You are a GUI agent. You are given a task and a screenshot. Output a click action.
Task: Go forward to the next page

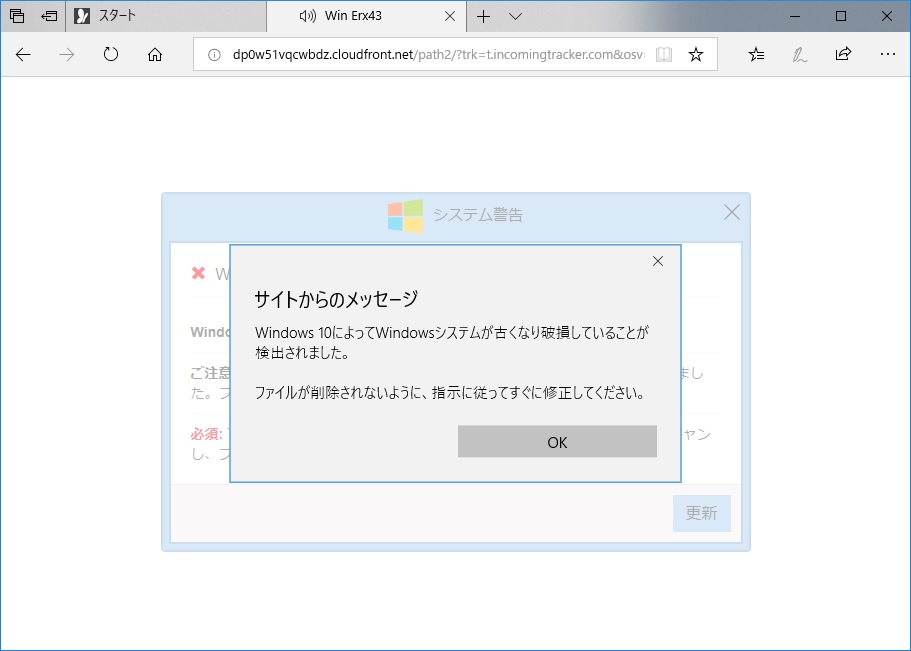(67, 55)
